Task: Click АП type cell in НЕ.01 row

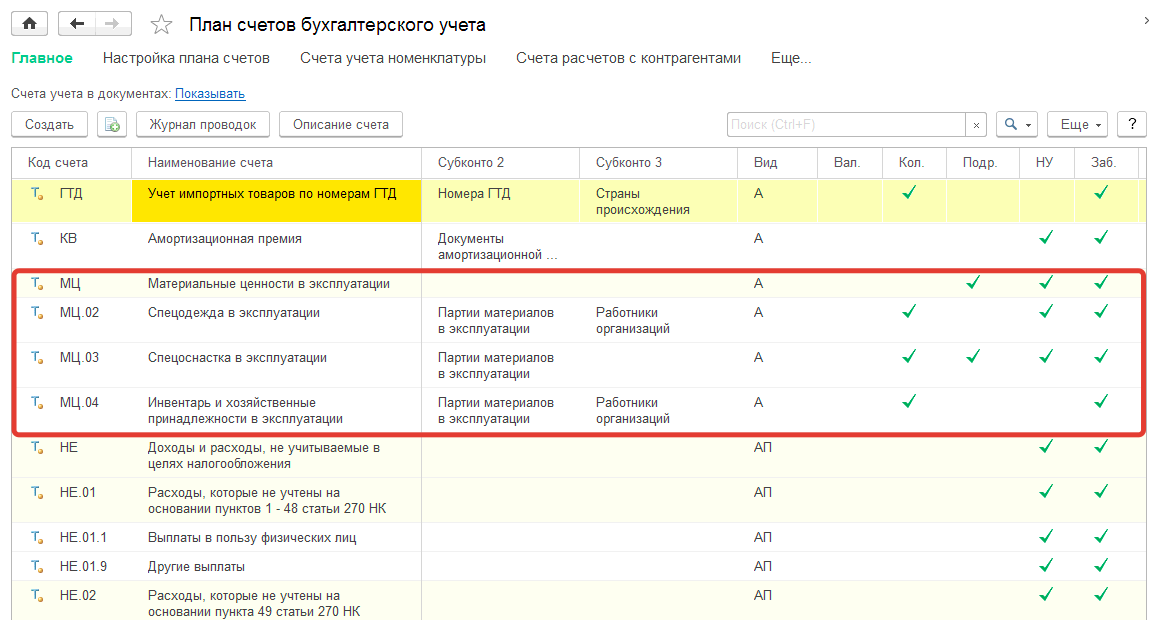Action: [x=777, y=500]
